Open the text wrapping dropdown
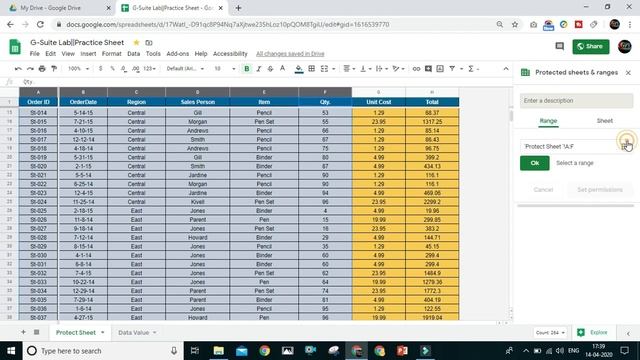 [x=382, y=69]
